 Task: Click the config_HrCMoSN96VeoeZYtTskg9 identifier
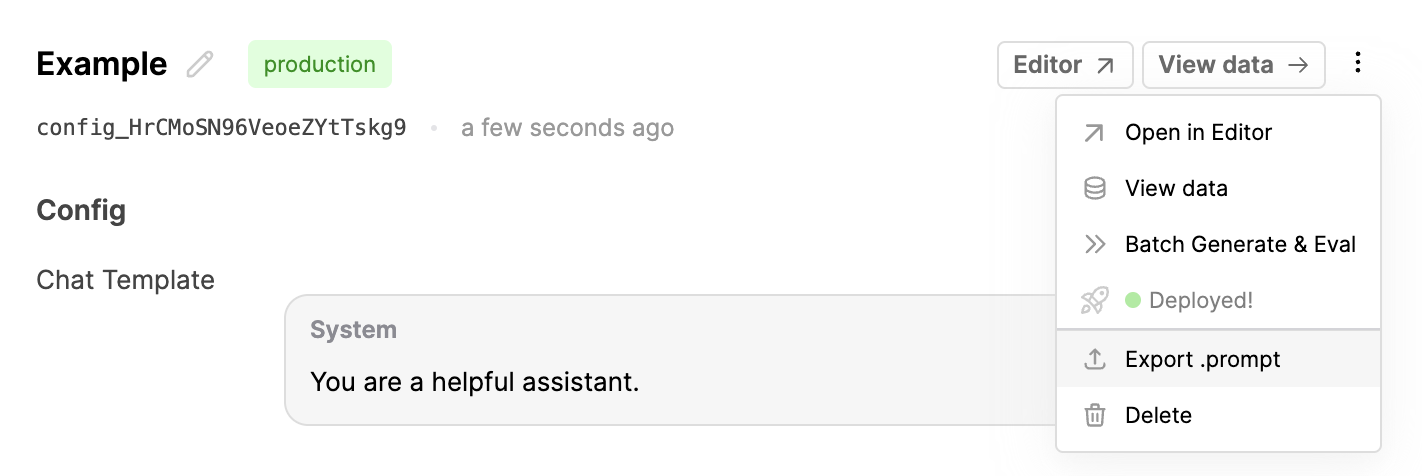pos(221,128)
